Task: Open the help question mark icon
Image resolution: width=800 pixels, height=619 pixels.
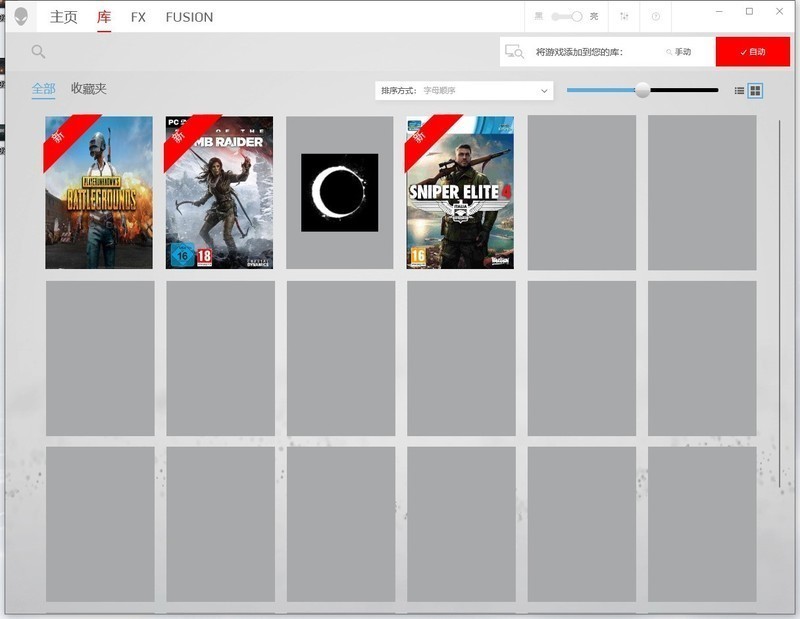Action: tap(656, 17)
